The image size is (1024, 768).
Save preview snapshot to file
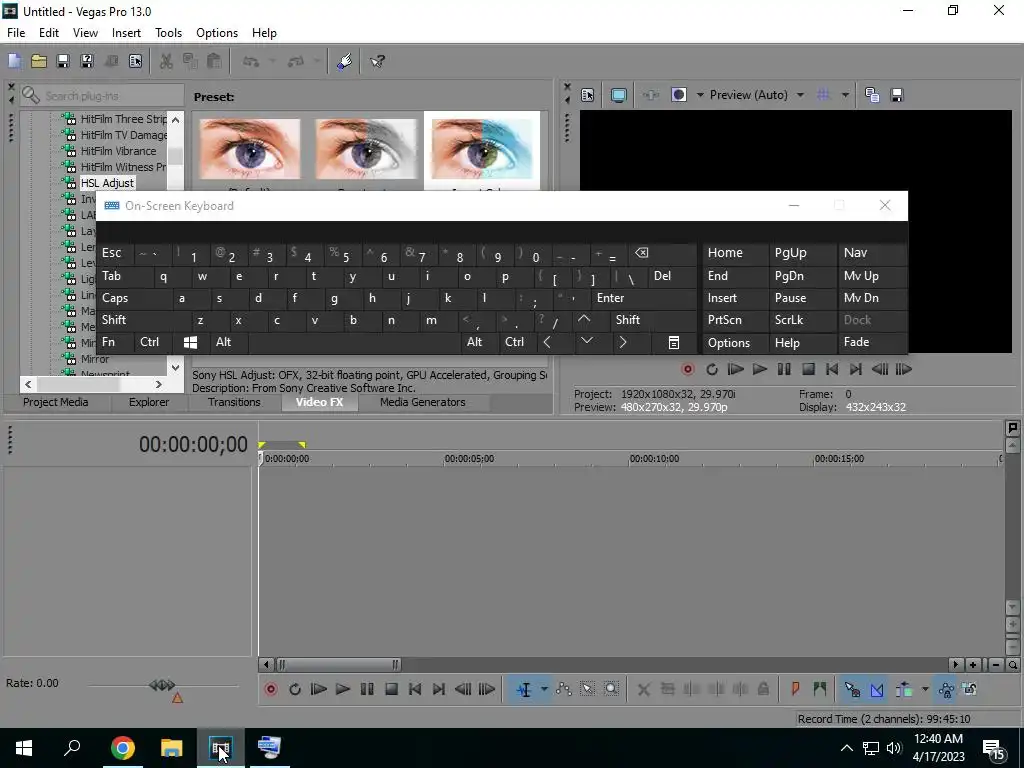click(x=897, y=95)
